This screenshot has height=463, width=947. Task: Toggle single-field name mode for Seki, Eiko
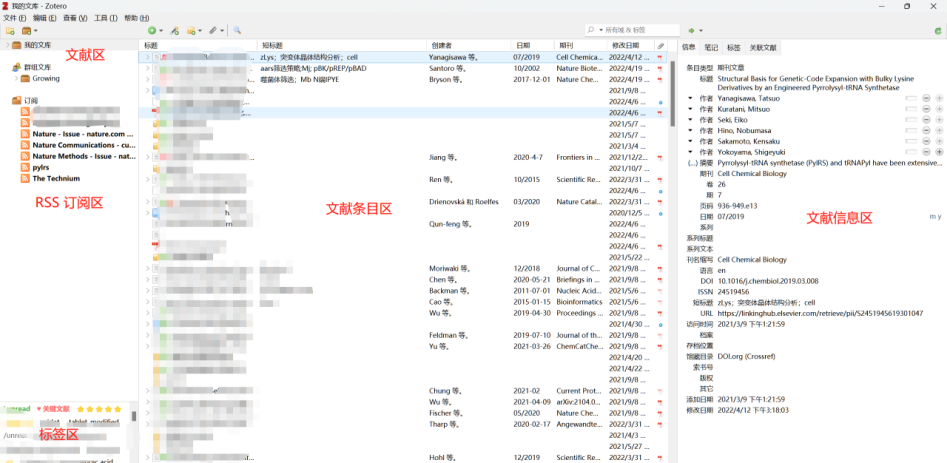click(911, 120)
